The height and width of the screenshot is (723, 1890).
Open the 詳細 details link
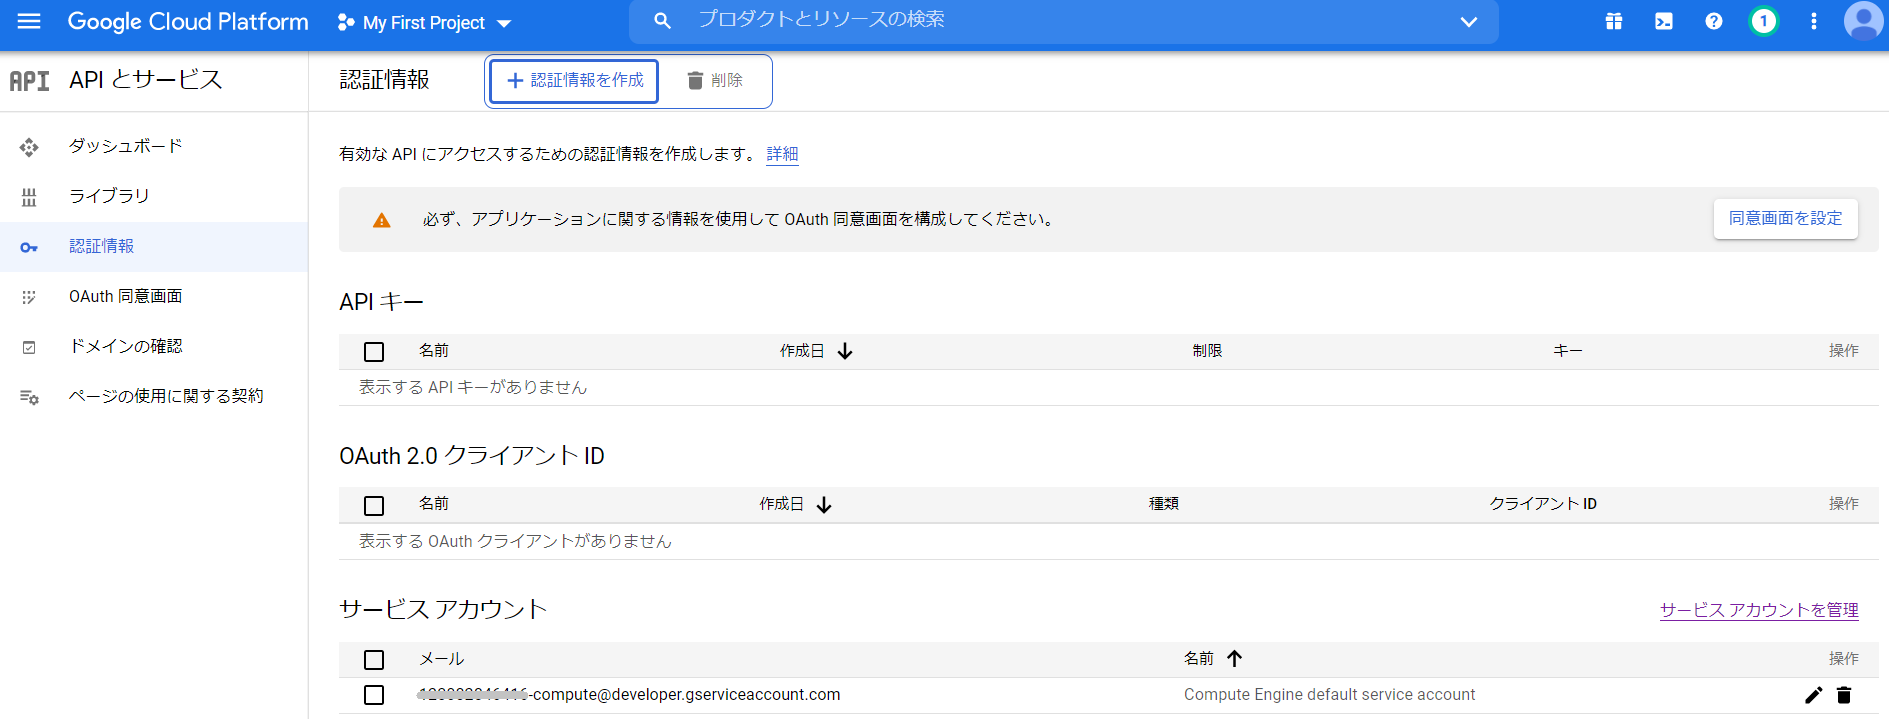[x=782, y=154]
